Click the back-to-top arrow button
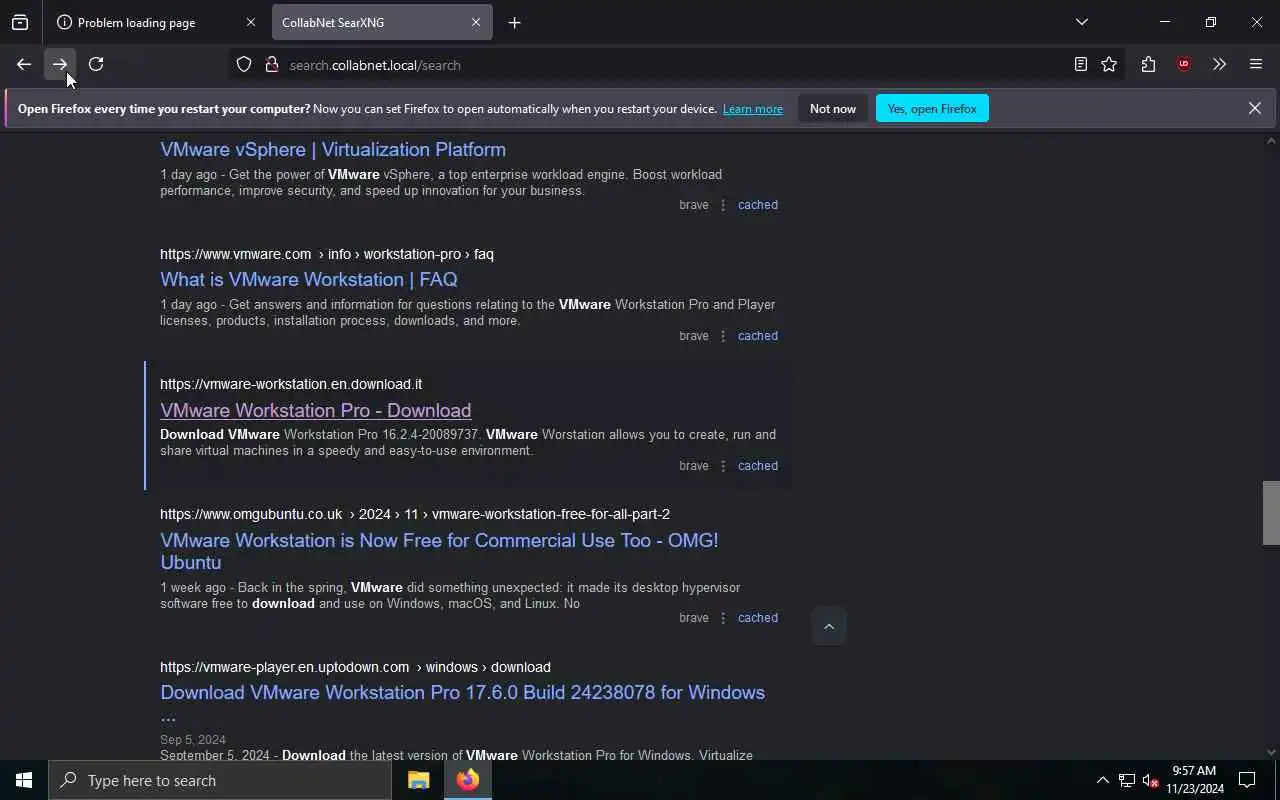 (829, 626)
